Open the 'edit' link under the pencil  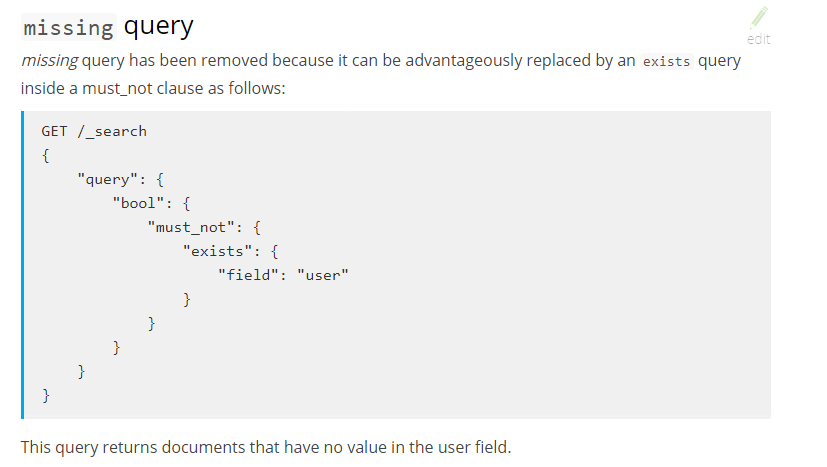coord(758,39)
